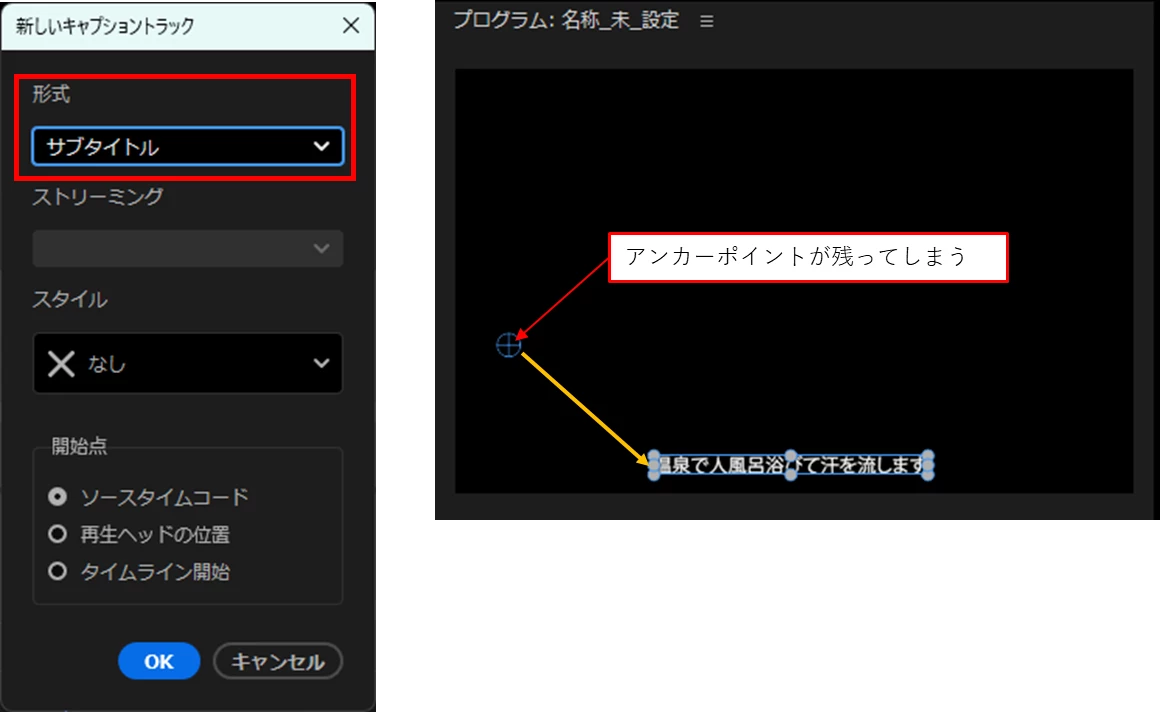Click the subtitle text in the program monitor

[790, 465]
